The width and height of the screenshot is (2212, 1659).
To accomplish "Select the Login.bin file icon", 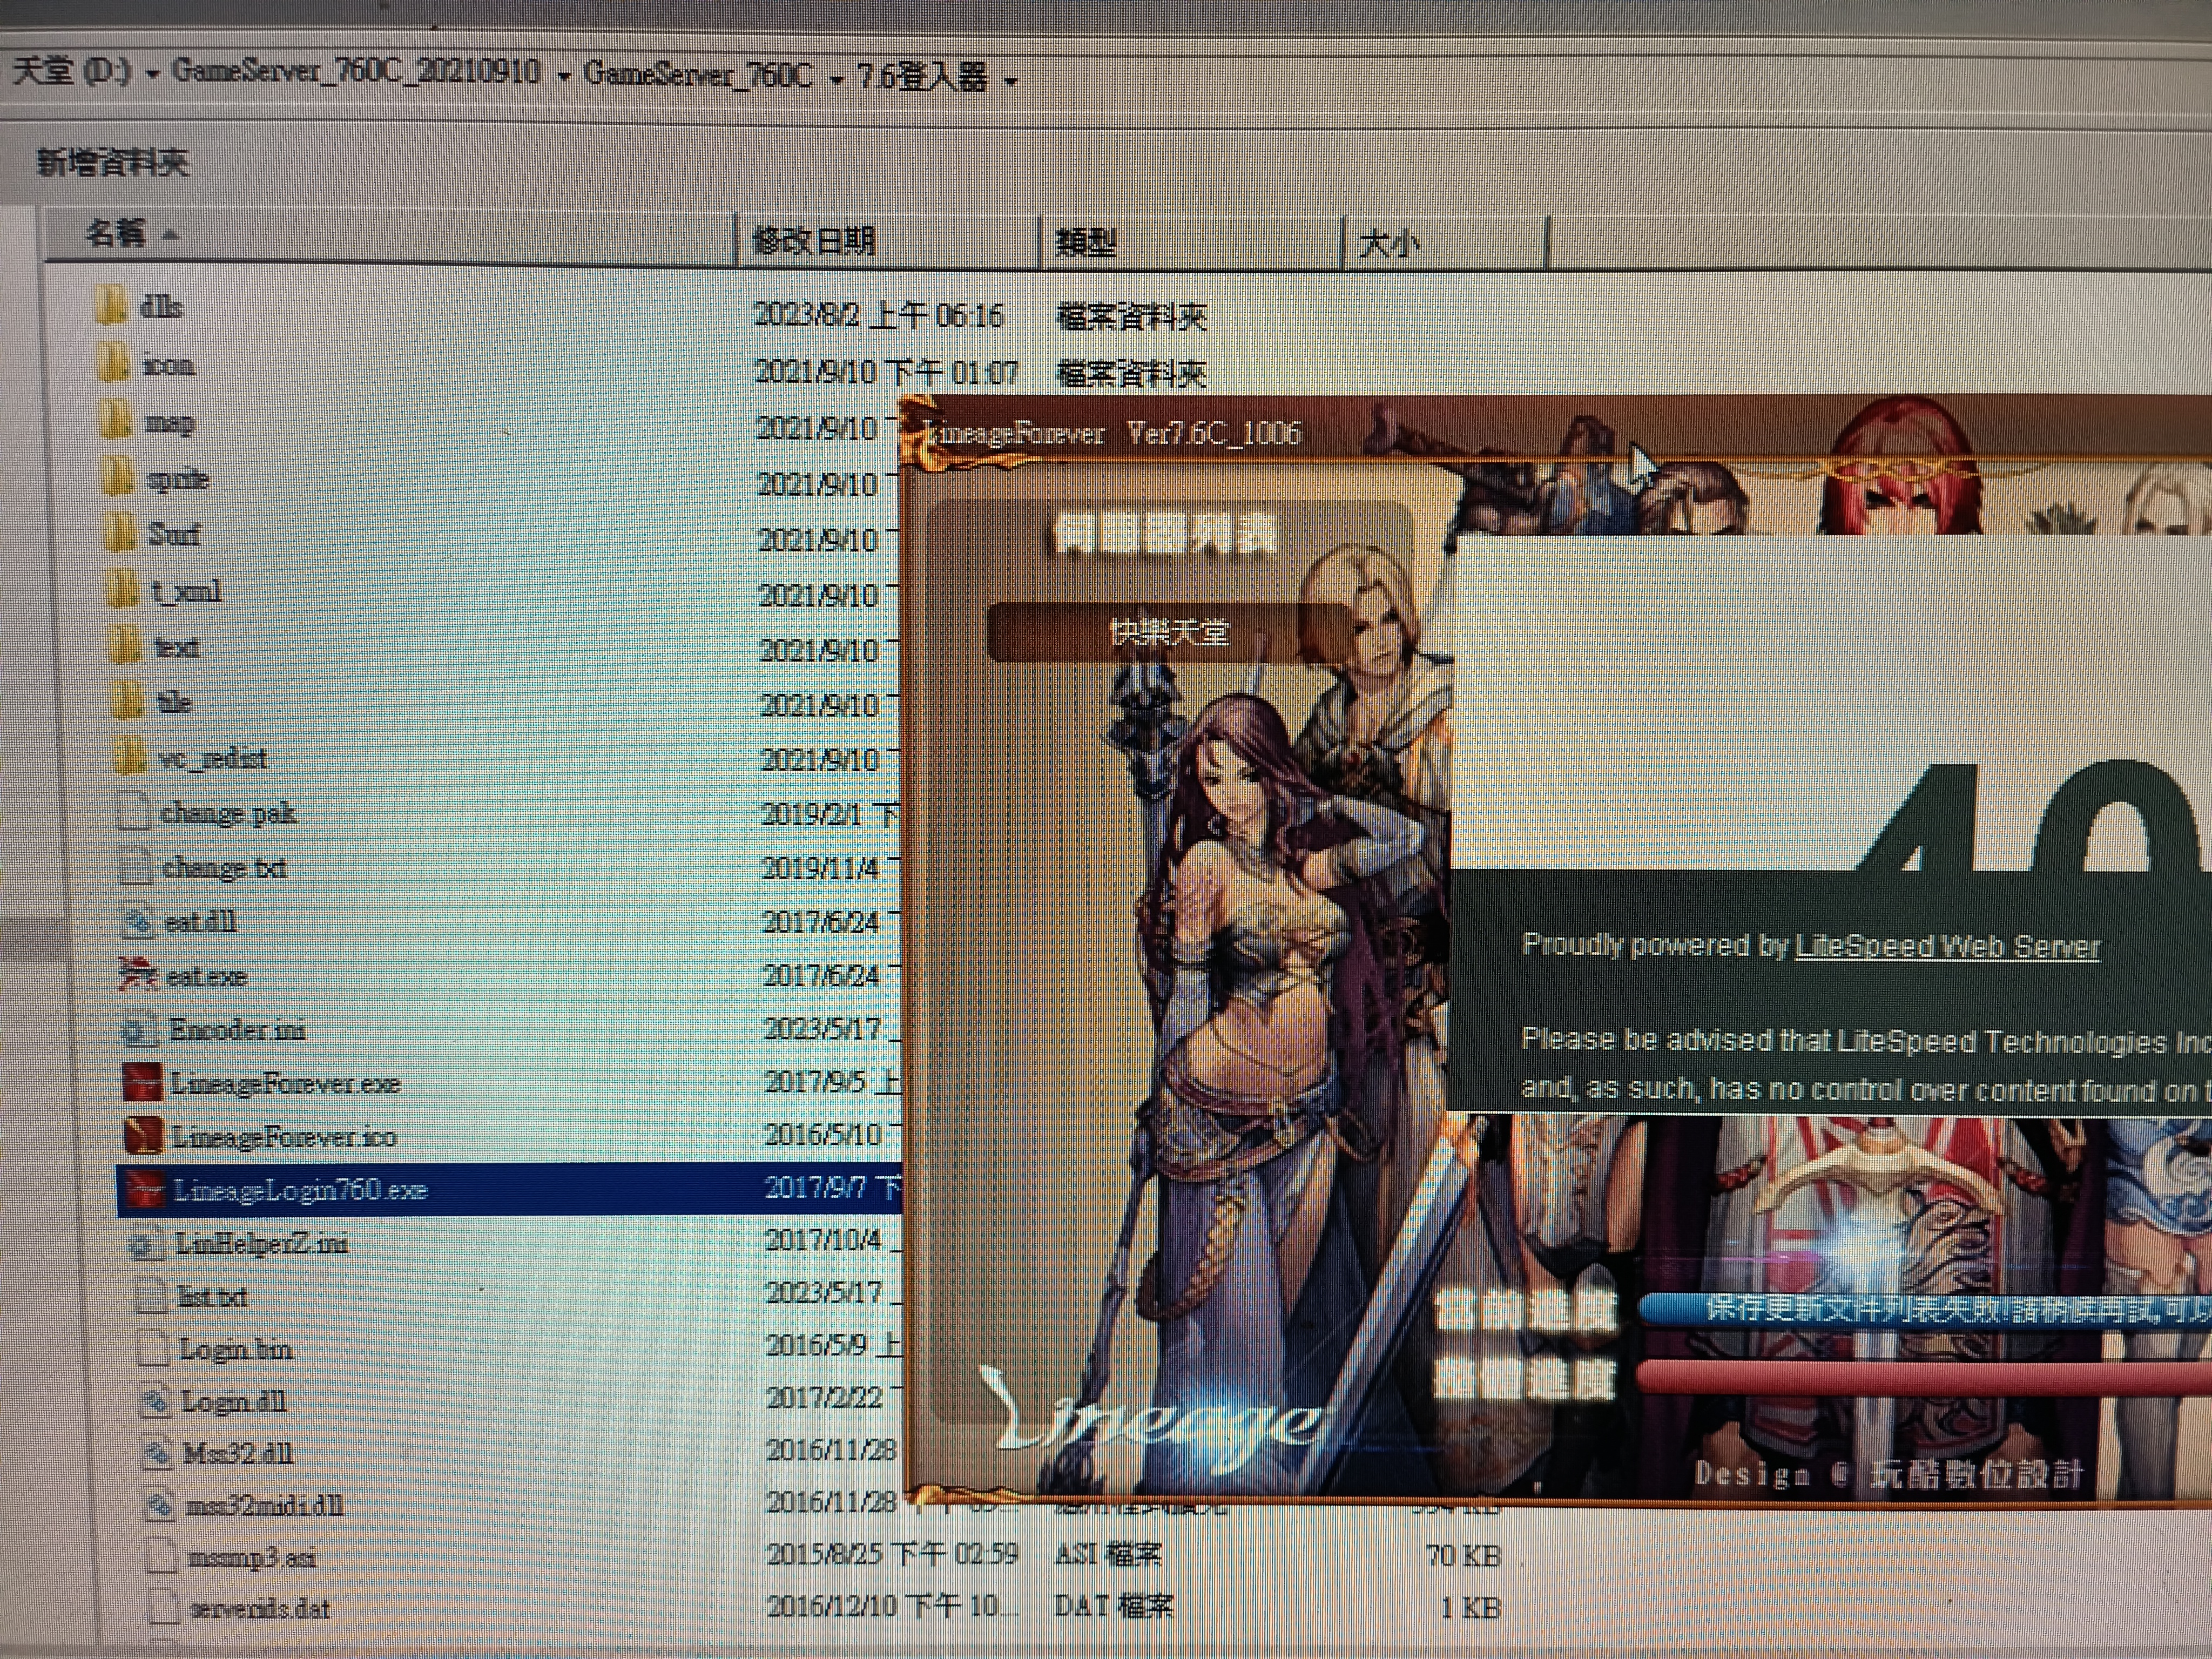I will tap(153, 1349).
